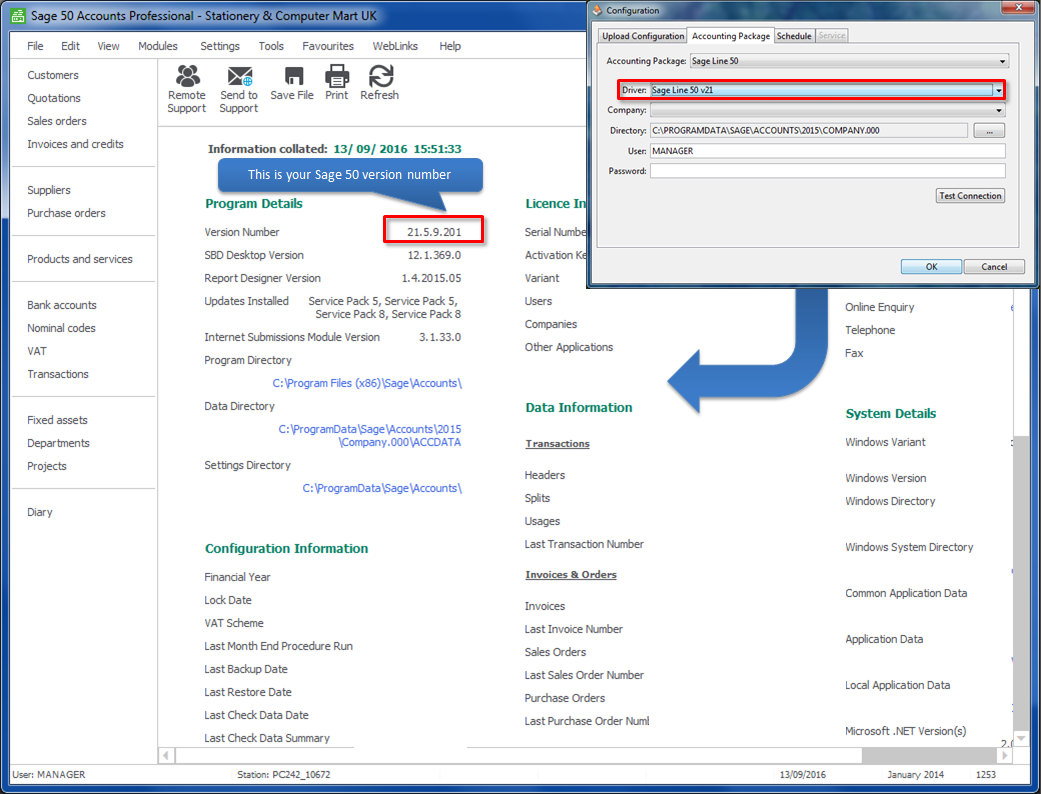Switch to the Schedule tab

pyautogui.click(x=793, y=35)
